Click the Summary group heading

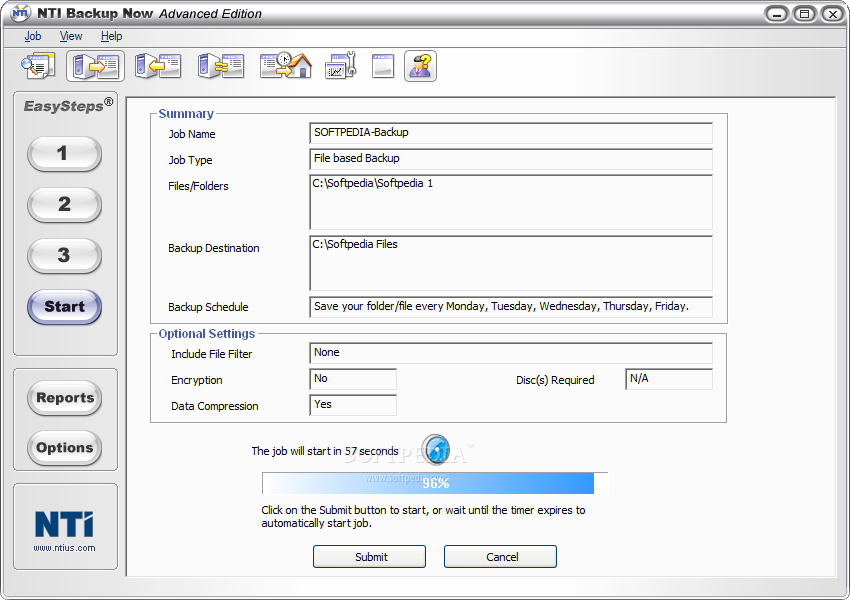[186, 113]
